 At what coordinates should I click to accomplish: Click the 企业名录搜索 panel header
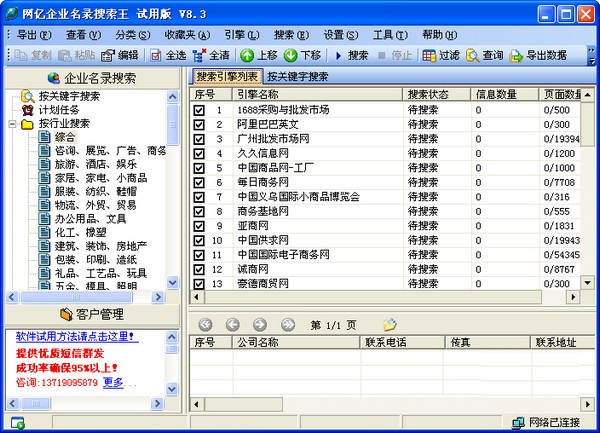point(92,78)
